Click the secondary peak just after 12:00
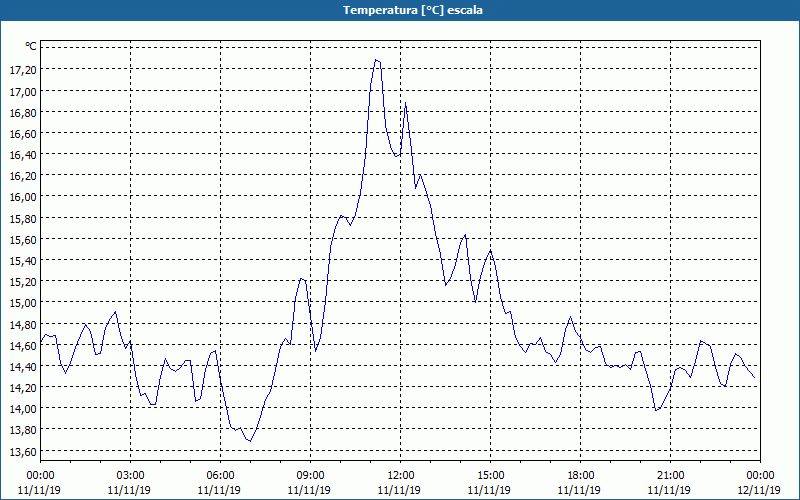The image size is (800, 500). [x=406, y=103]
